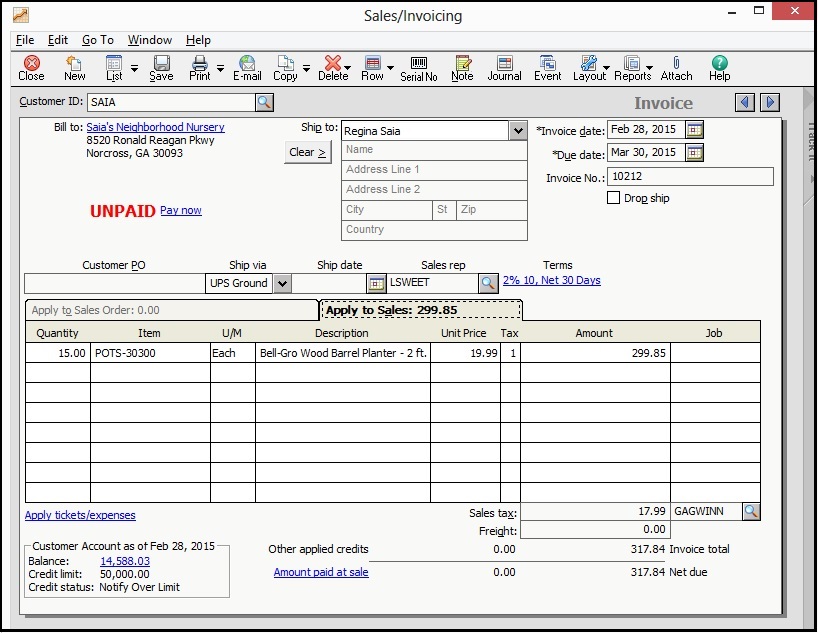
Task: Click the Invoice No. input field
Action: tap(690, 177)
